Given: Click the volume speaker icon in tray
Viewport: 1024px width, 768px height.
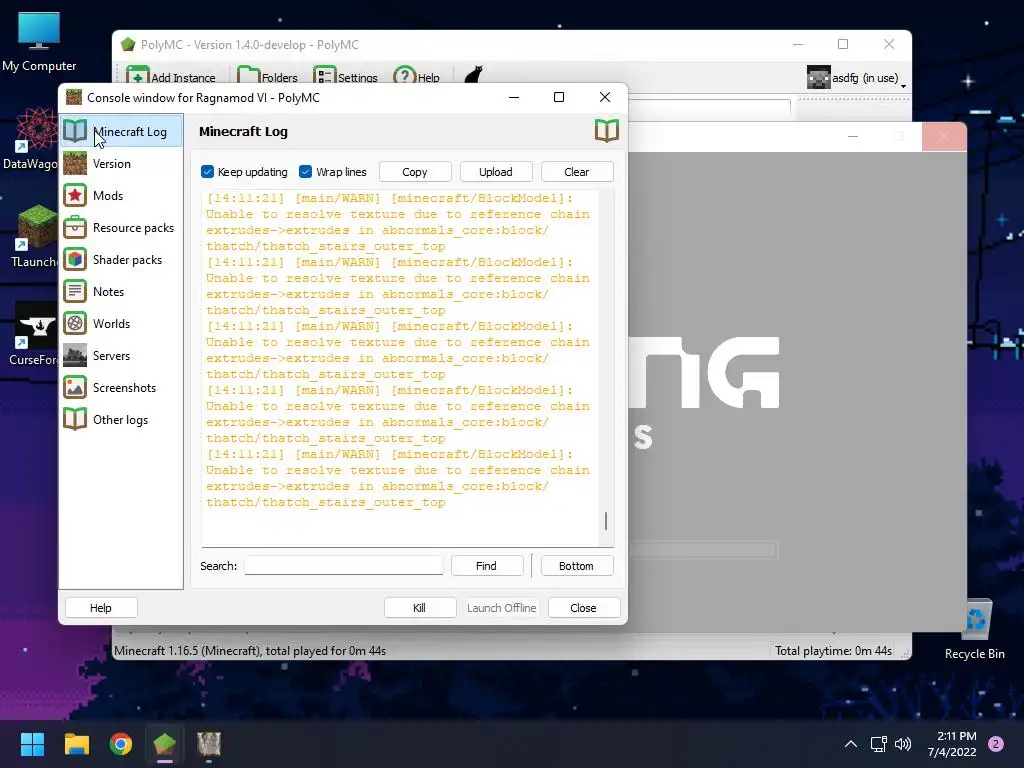Looking at the screenshot, I should (903, 744).
